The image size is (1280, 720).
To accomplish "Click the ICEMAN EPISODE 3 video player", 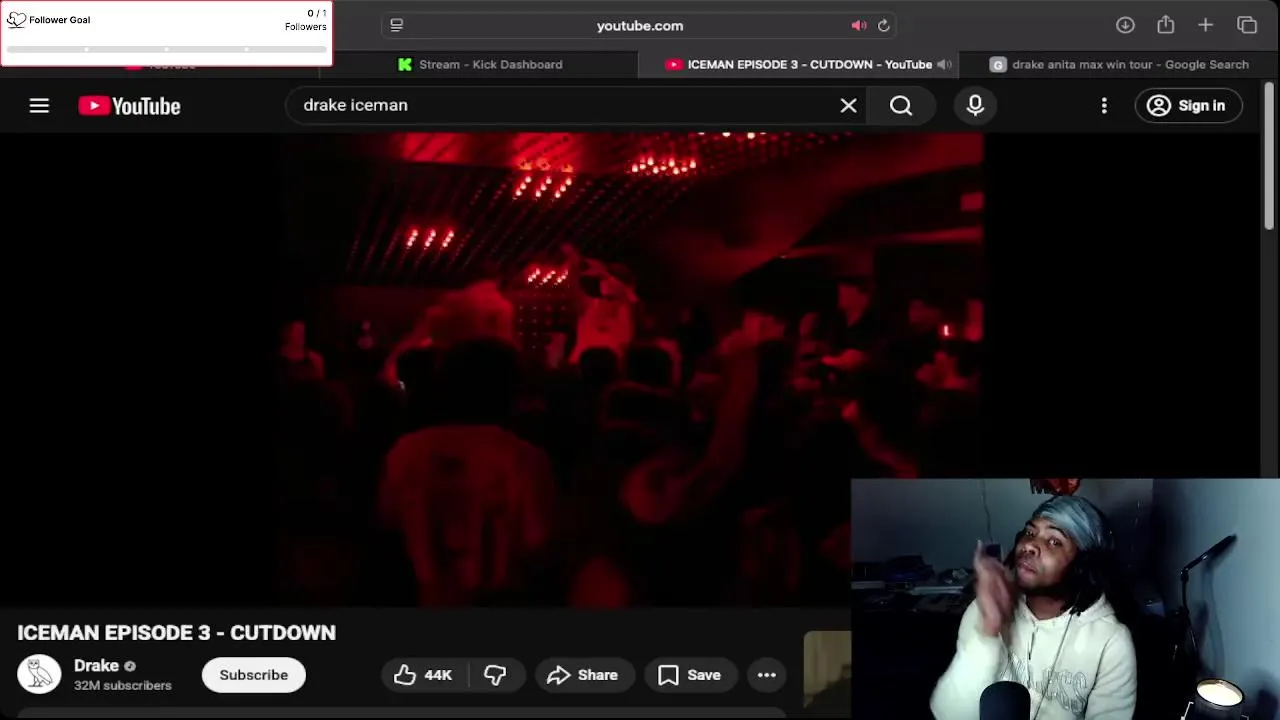I will 632,370.
